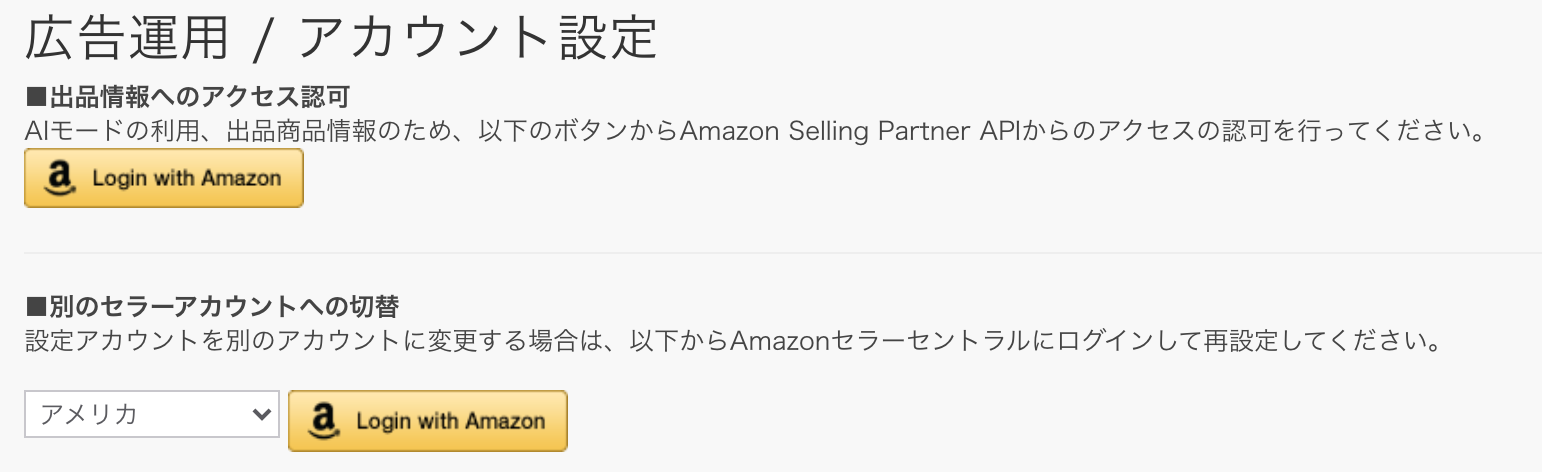Click the AIモードの利用 description sentence
The width and height of the screenshot is (1542, 472).
pyautogui.click(x=753, y=131)
